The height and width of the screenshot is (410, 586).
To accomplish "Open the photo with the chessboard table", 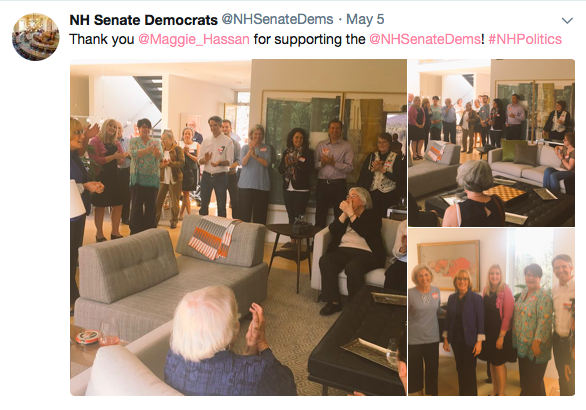I will 491,143.
